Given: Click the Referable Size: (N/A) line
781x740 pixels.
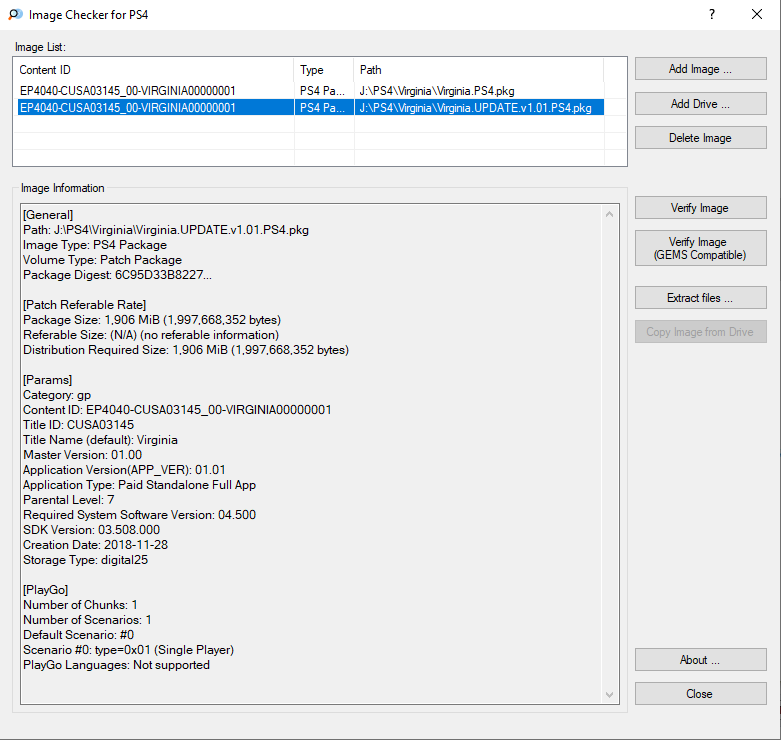Looking at the screenshot, I should pos(151,335).
